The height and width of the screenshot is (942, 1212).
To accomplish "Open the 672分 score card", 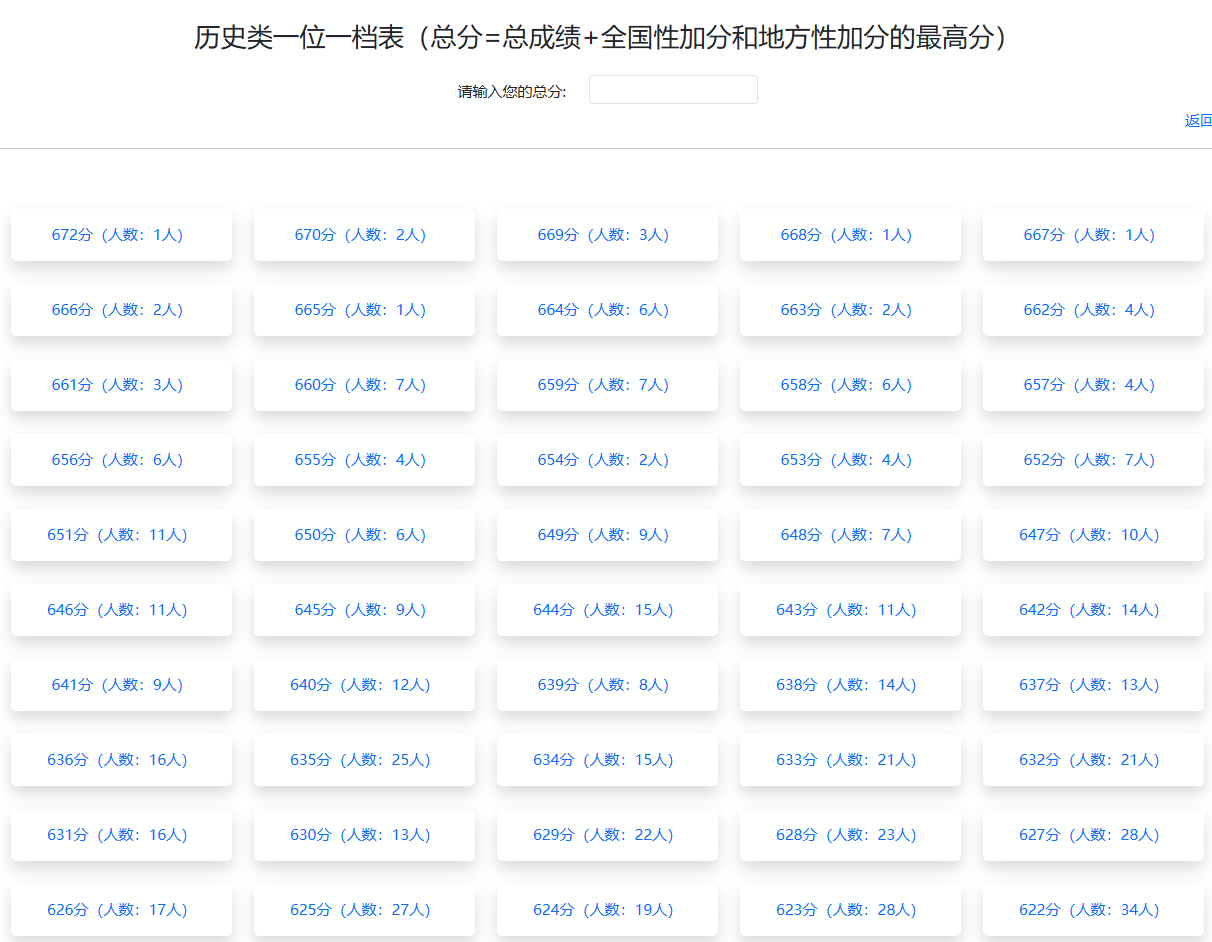I will (121, 235).
